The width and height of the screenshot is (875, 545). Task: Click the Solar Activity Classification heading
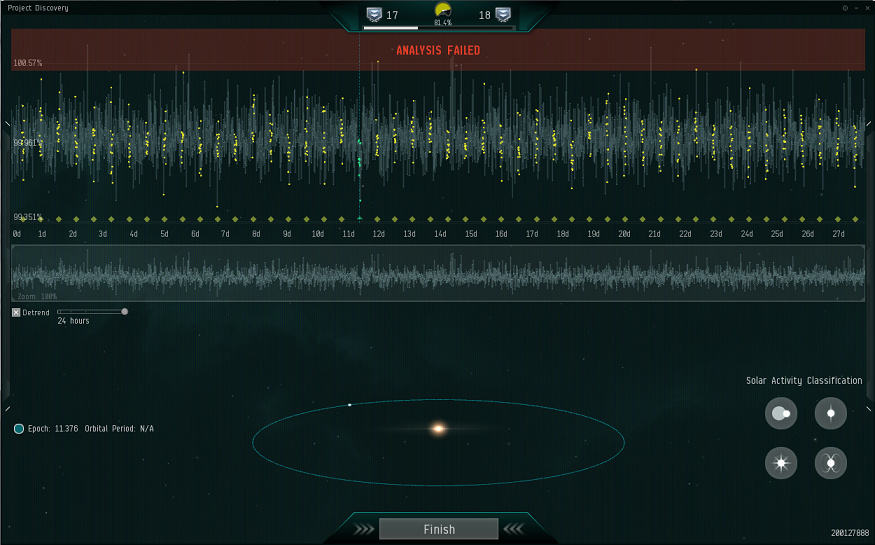point(804,380)
